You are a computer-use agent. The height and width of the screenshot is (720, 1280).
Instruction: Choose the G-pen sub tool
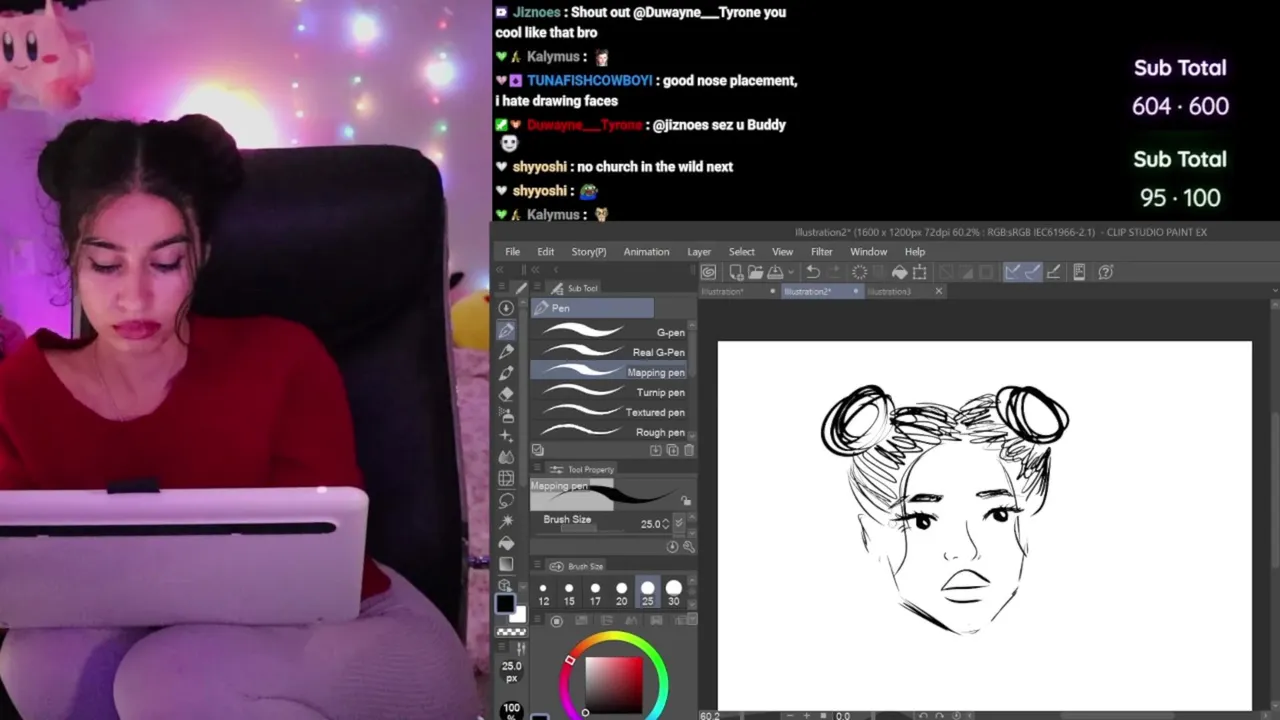pyautogui.click(x=609, y=332)
